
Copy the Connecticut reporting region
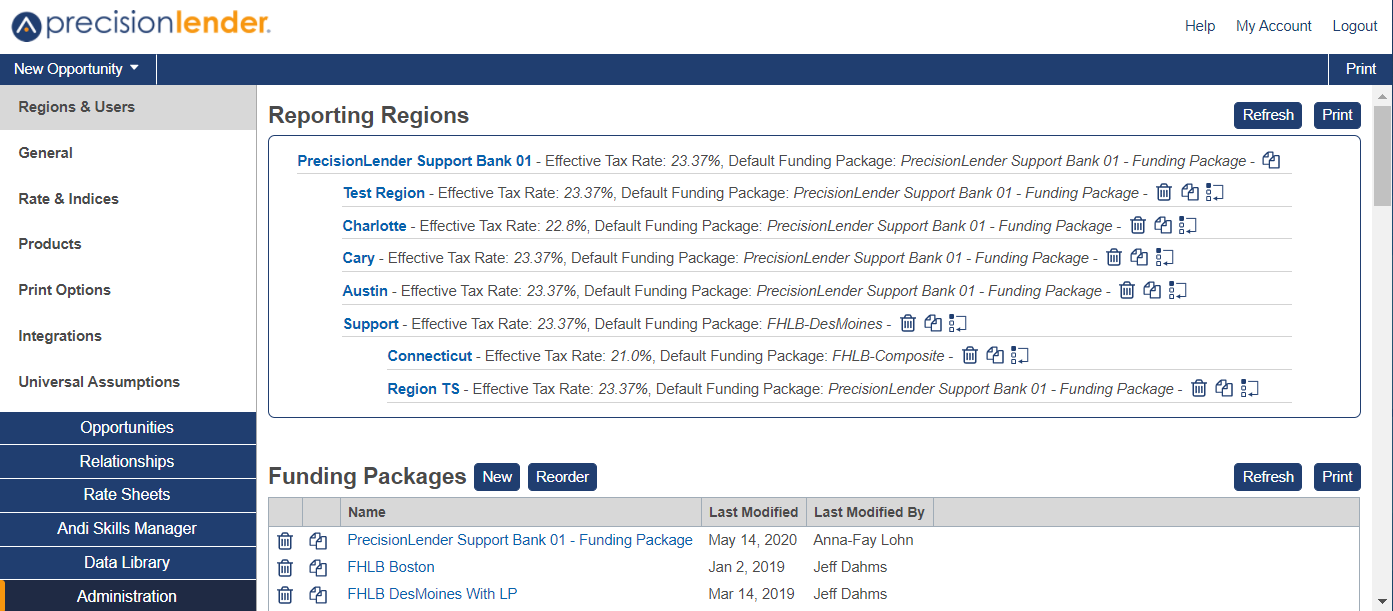click(x=995, y=355)
